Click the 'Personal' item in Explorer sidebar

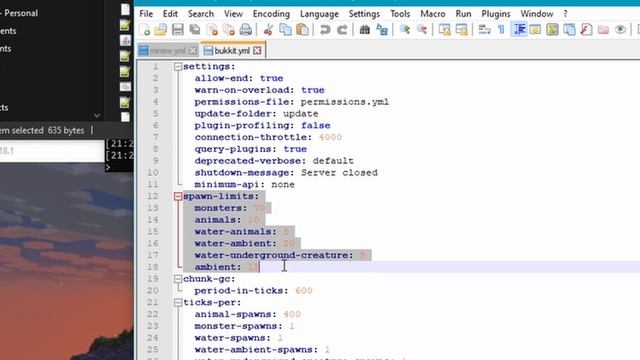coord(21,13)
